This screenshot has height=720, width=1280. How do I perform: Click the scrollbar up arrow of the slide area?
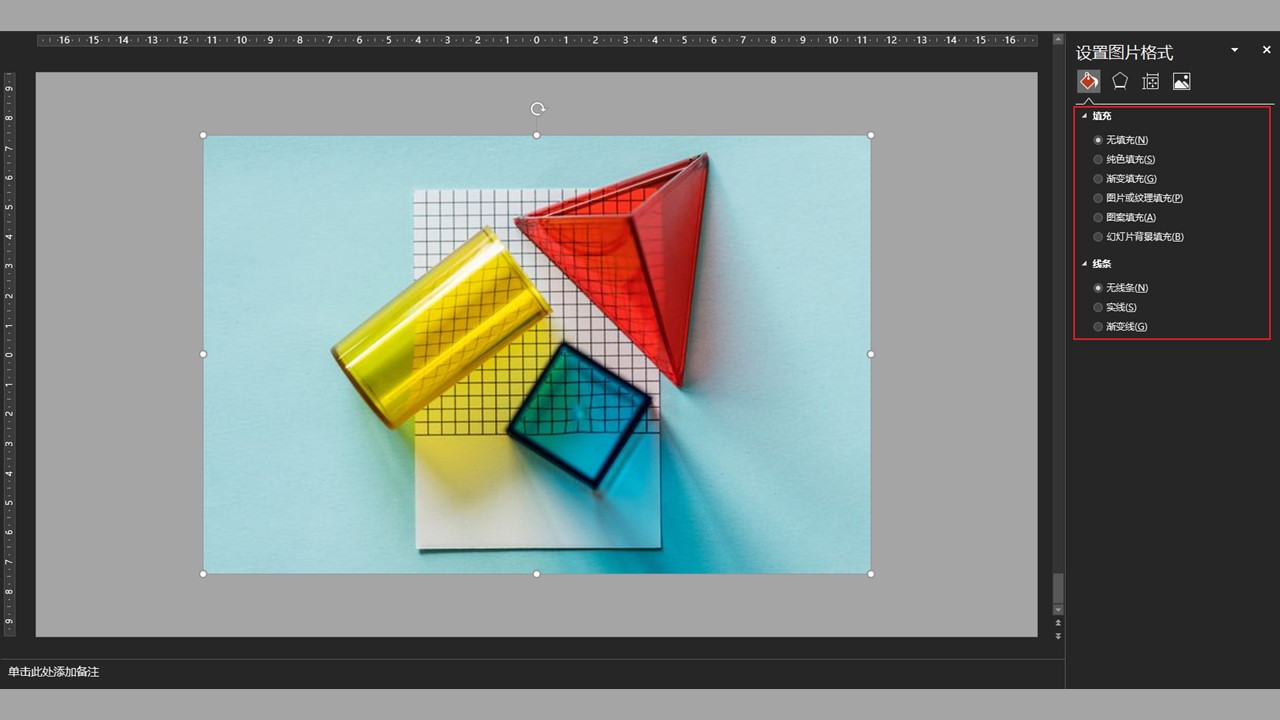[x=1058, y=41]
